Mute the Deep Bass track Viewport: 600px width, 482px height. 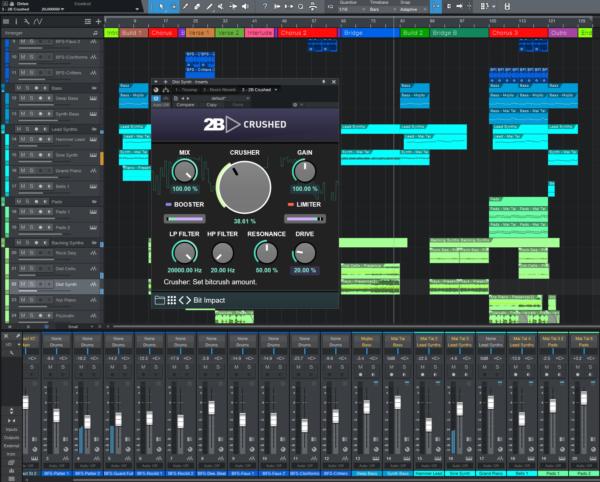tap(23, 98)
